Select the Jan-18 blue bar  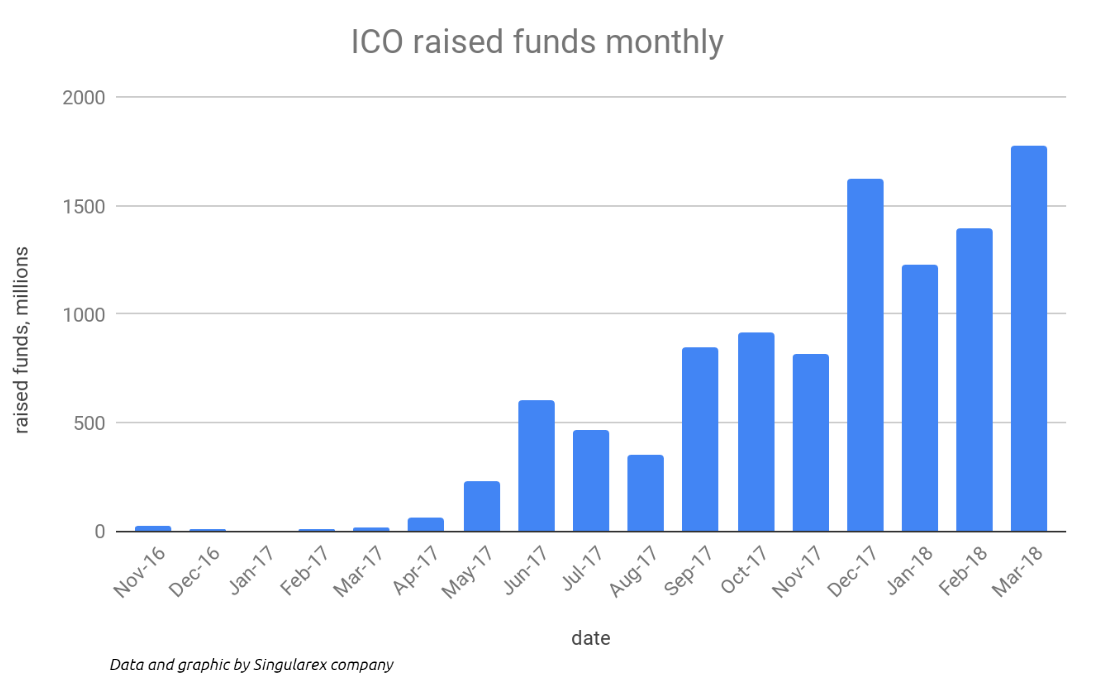tap(919, 398)
